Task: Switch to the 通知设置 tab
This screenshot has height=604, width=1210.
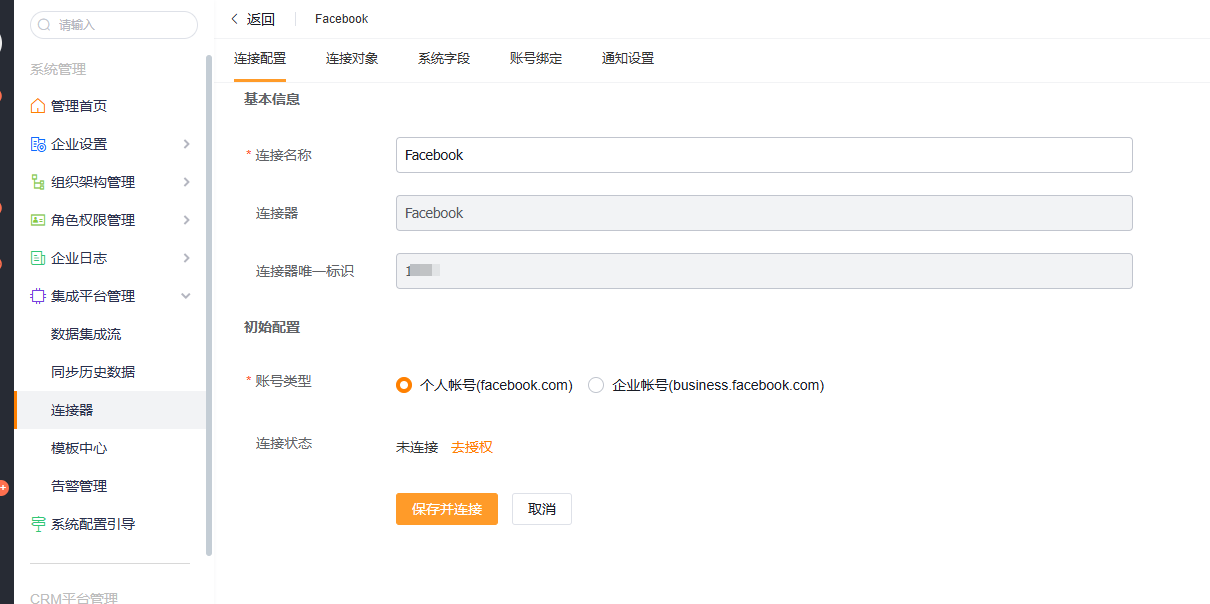Action: pyautogui.click(x=628, y=59)
